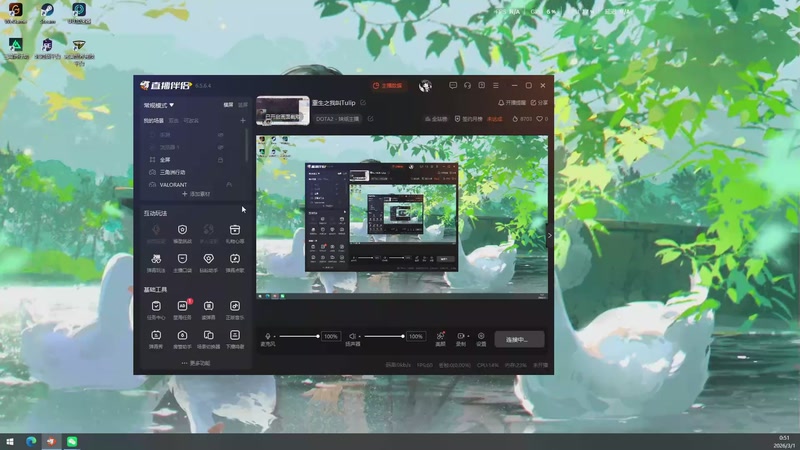Open the user avatar in title bar
The height and width of the screenshot is (450, 800).
pyautogui.click(x=425, y=86)
